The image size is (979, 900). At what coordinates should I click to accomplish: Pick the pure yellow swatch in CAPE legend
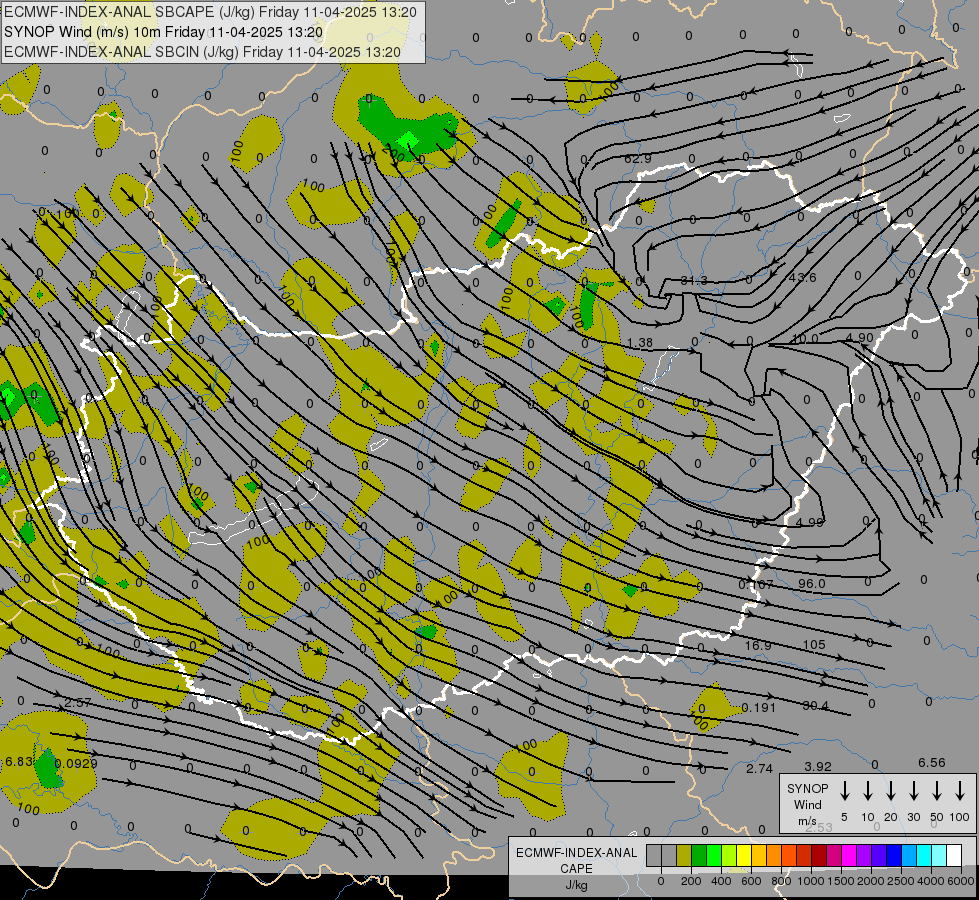click(x=744, y=856)
